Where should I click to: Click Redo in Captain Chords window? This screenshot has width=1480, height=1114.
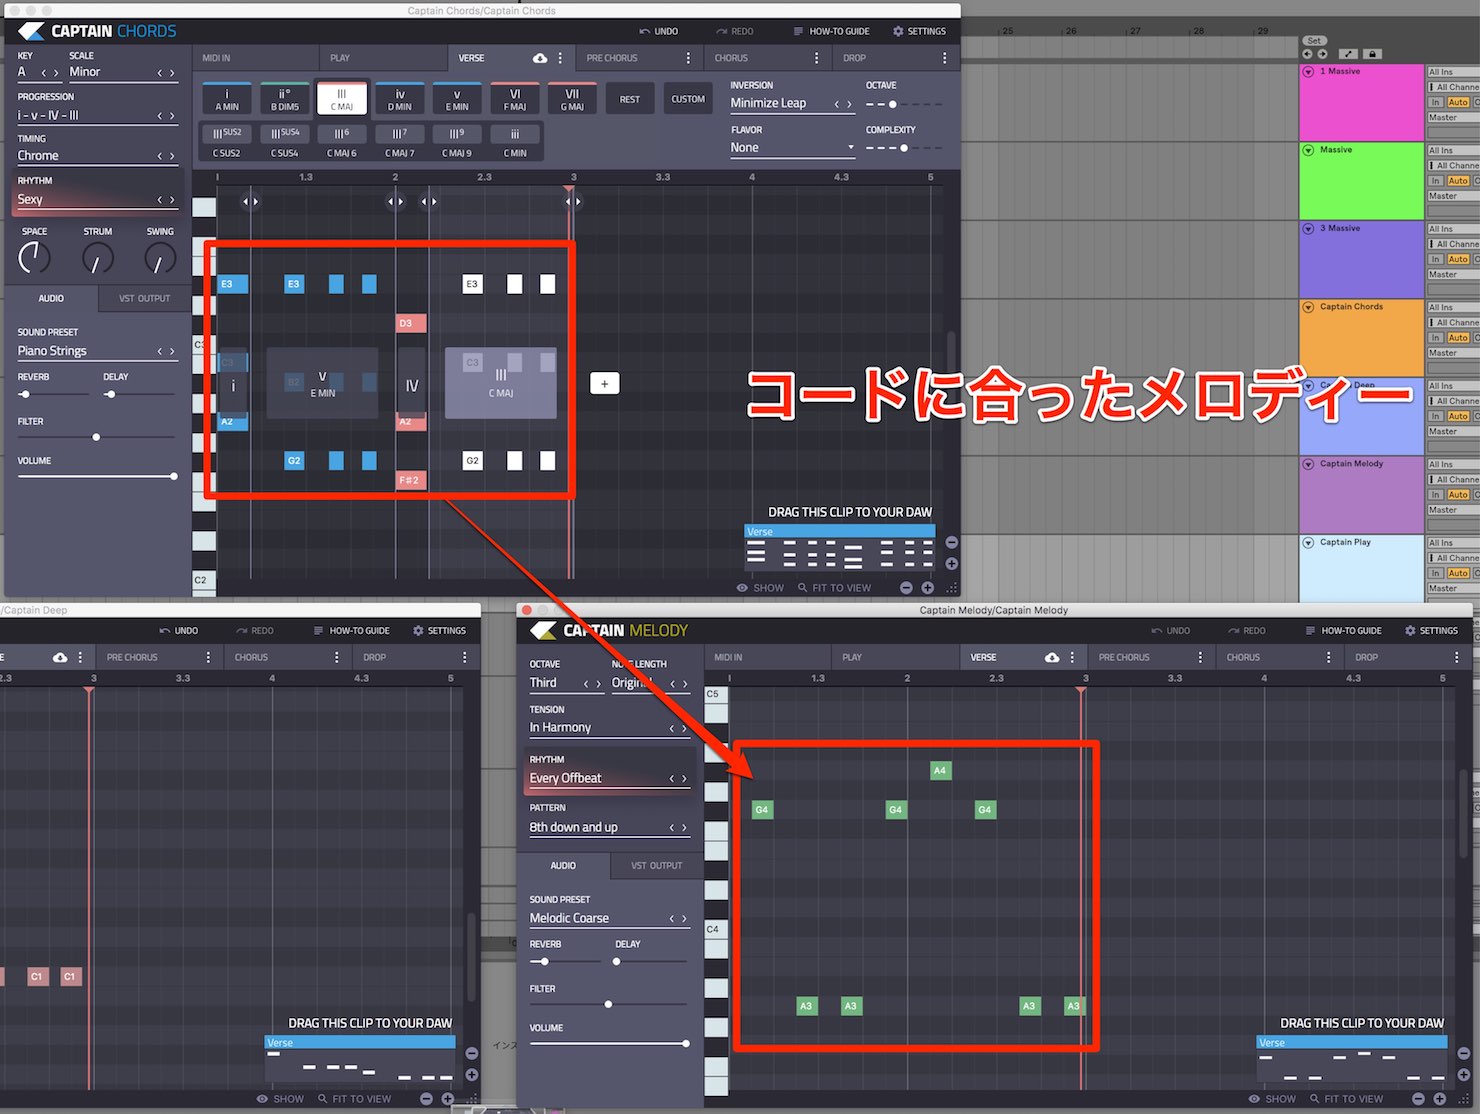pyautogui.click(x=735, y=31)
